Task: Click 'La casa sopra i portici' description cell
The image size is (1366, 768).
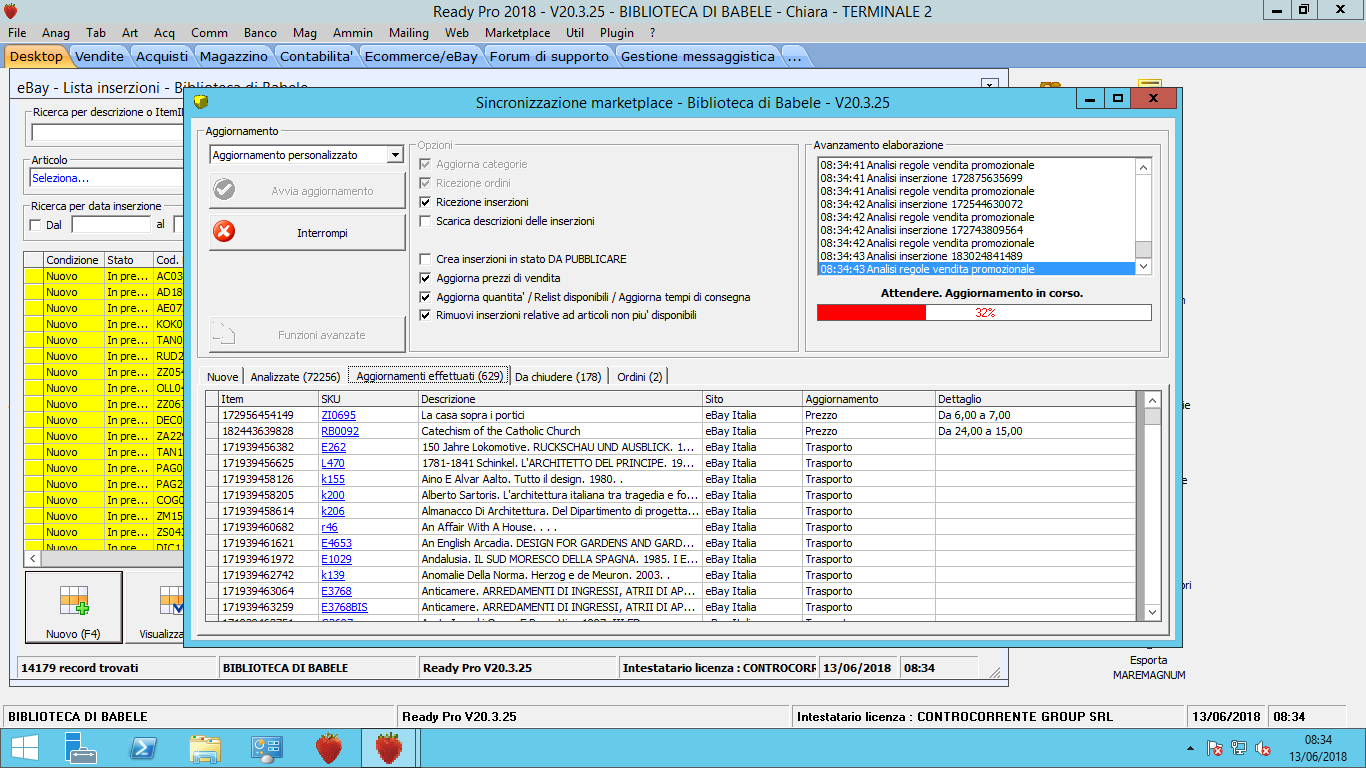Action: [560, 415]
